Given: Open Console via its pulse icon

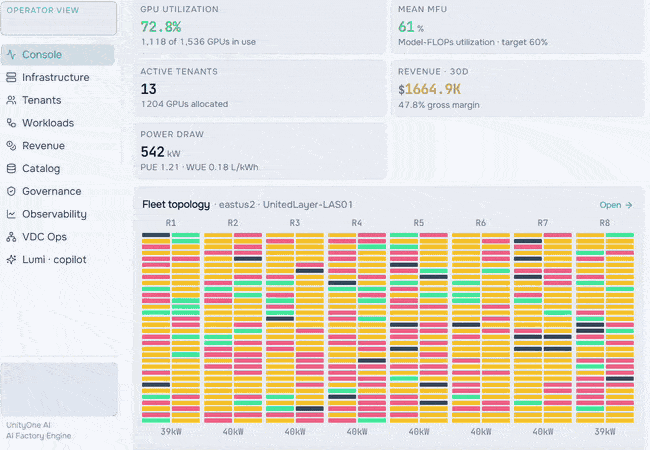Looking at the screenshot, I should (x=12, y=55).
